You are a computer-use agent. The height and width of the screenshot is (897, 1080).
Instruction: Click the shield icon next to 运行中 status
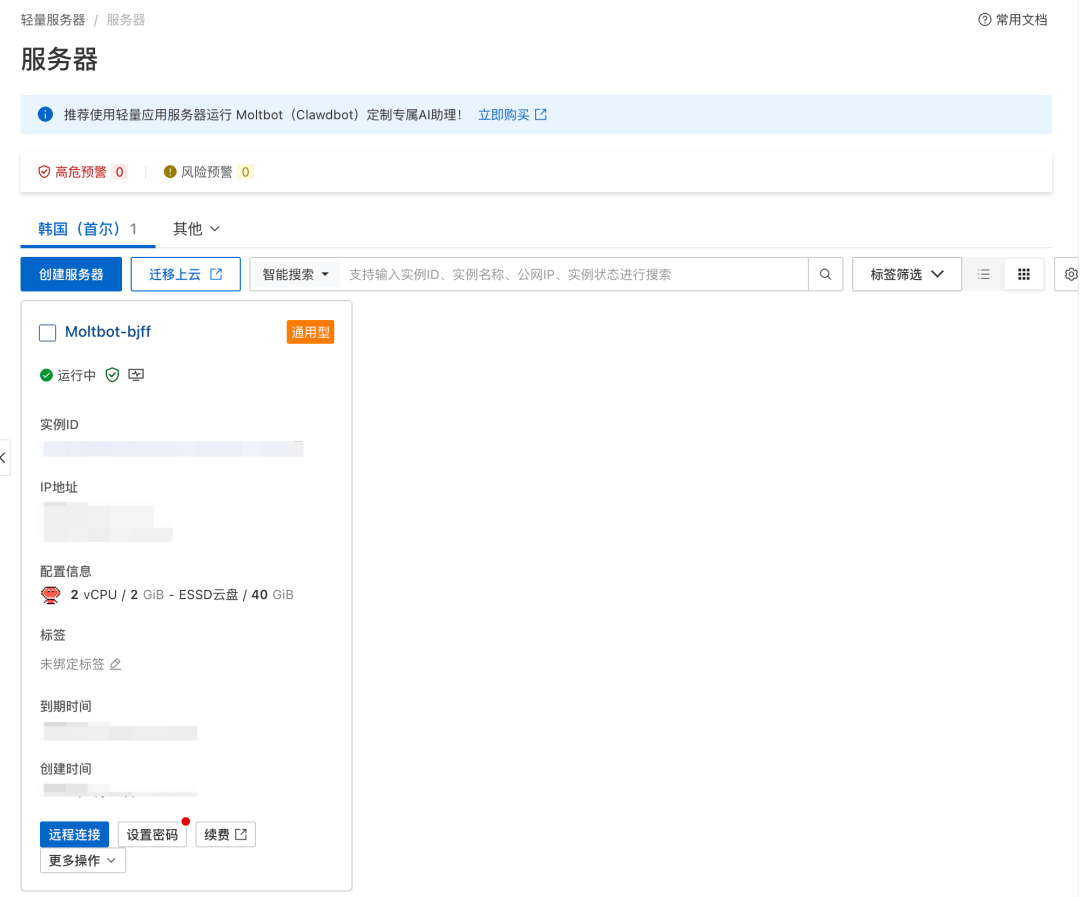click(112, 374)
